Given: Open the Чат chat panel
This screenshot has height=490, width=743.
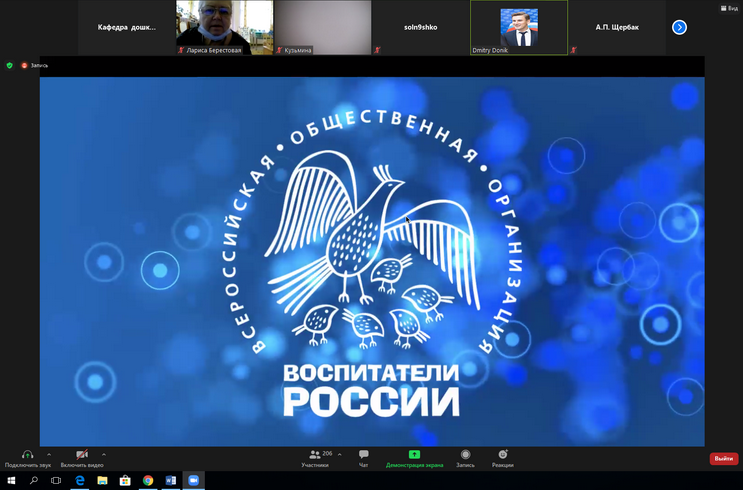Looking at the screenshot, I should click(363, 459).
